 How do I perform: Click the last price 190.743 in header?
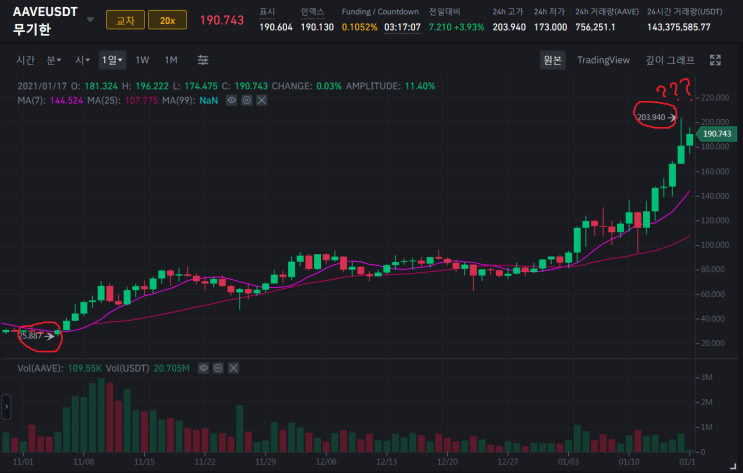pyautogui.click(x=222, y=20)
